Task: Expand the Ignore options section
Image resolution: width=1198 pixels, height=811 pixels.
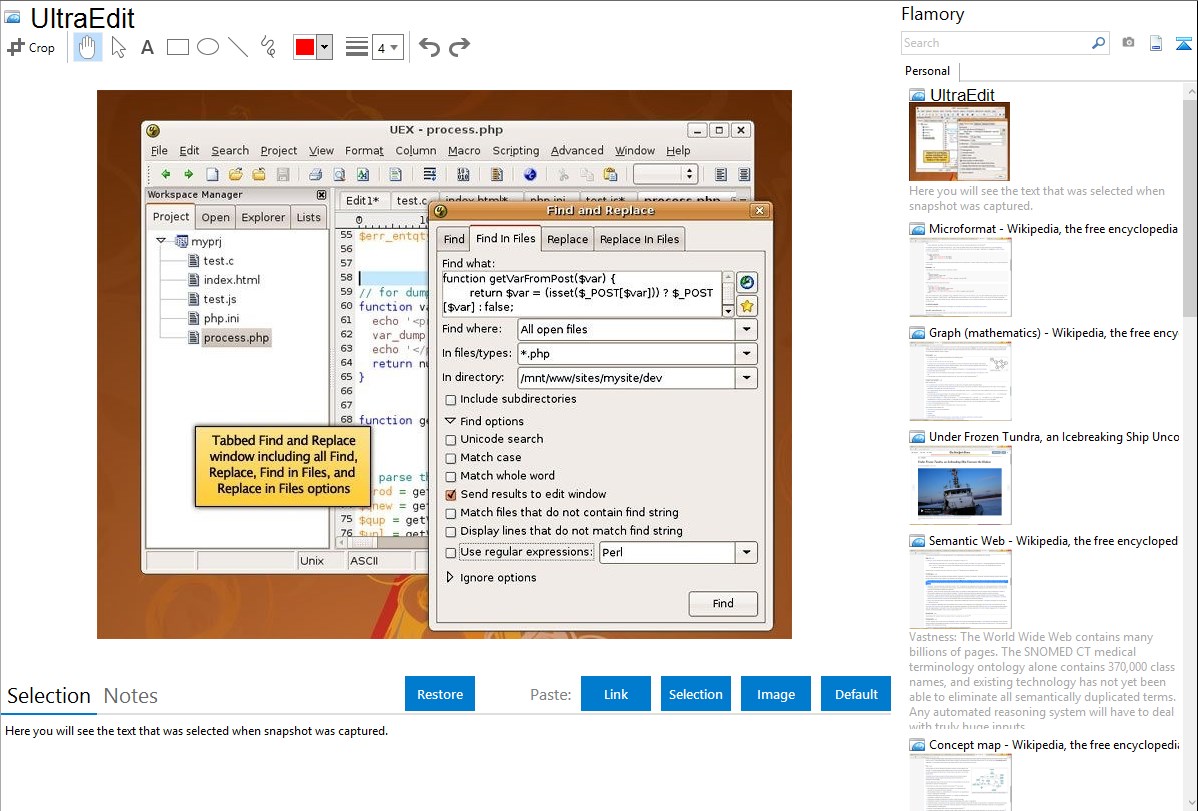Action: point(450,578)
